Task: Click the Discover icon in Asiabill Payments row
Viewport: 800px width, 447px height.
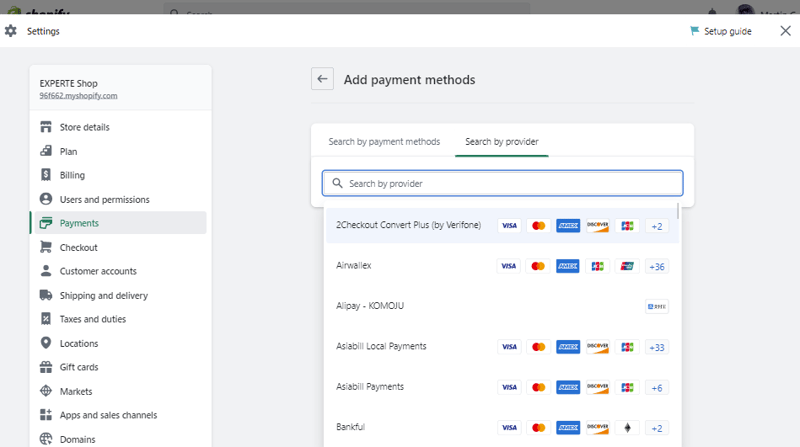Action: (x=597, y=387)
